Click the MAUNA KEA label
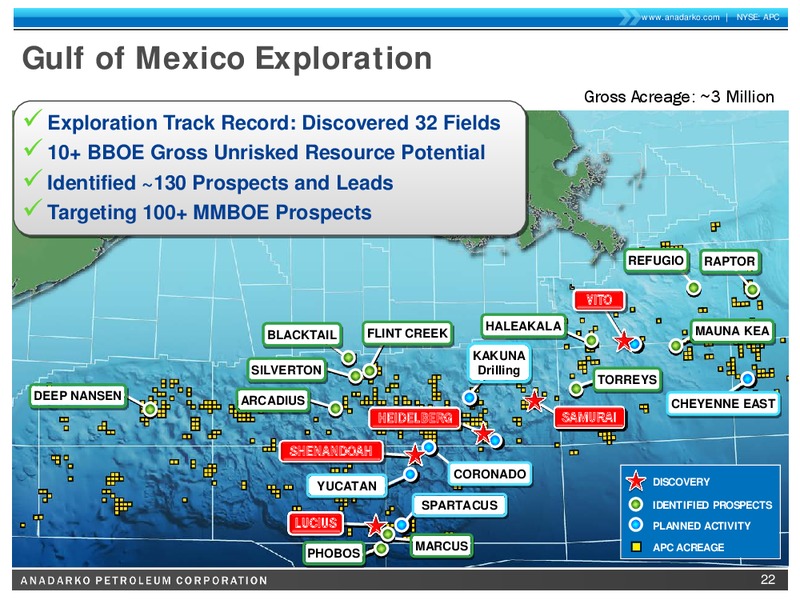 pyautogui.click(x=732, y=331)
